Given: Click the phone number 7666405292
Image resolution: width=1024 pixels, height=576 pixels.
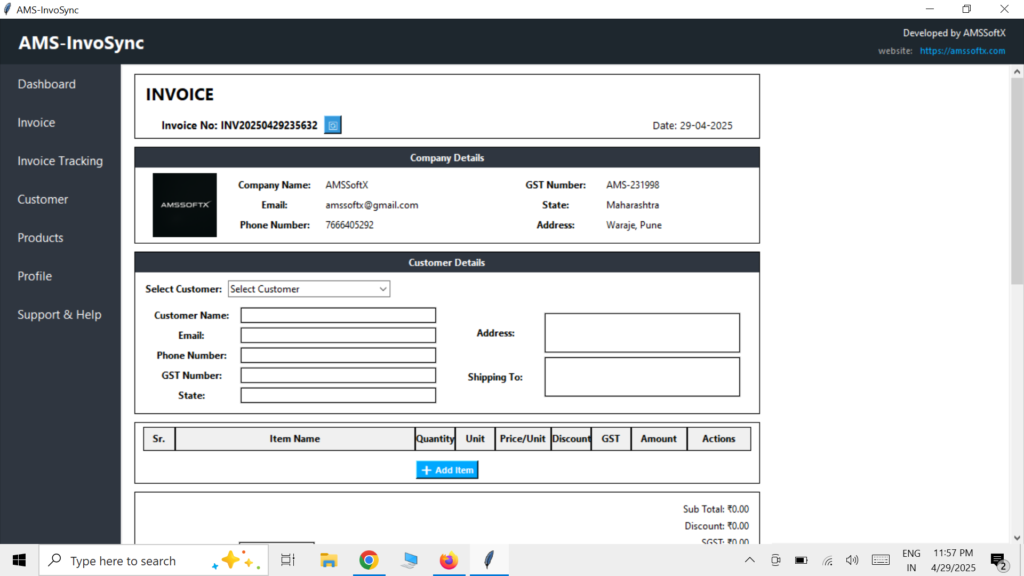Looking at the screenshot, I should 349,225.
